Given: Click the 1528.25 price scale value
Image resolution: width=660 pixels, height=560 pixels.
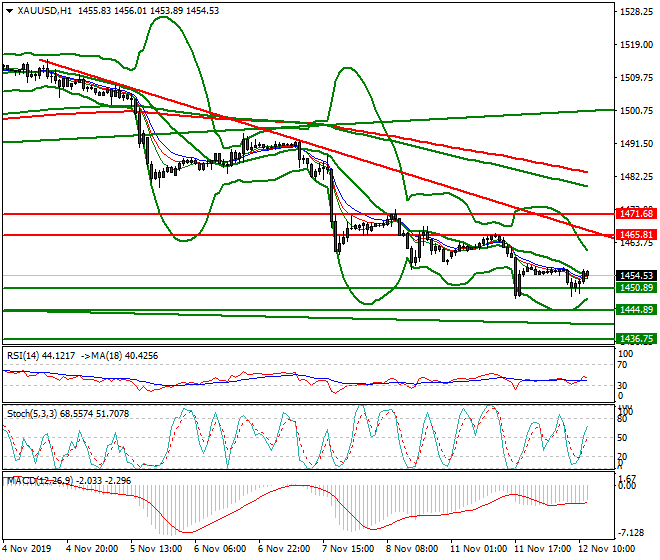Looking at the screenshot, I should (x=636, y=12).
